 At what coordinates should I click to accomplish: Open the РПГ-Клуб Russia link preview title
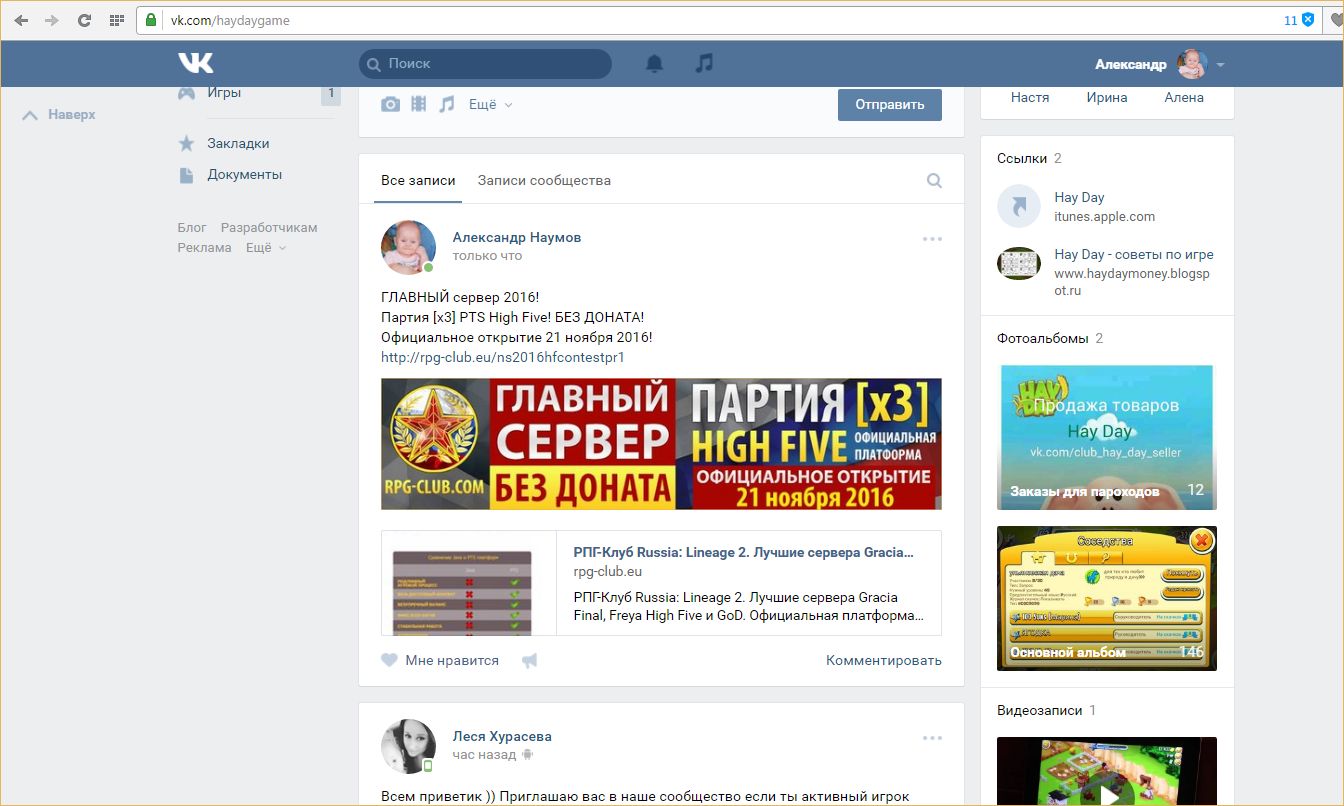click(744, 552)
